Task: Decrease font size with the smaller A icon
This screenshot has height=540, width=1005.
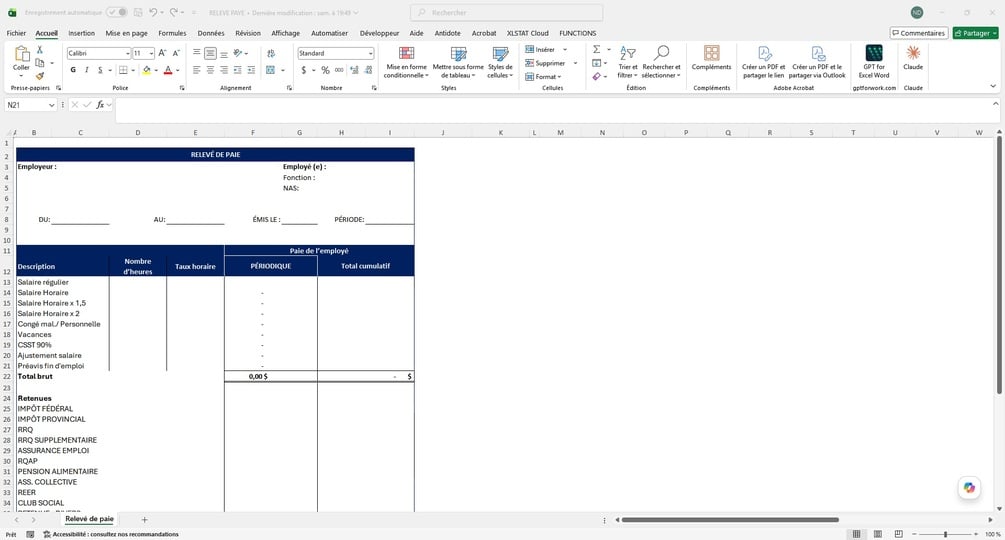Action: point(176,53)
